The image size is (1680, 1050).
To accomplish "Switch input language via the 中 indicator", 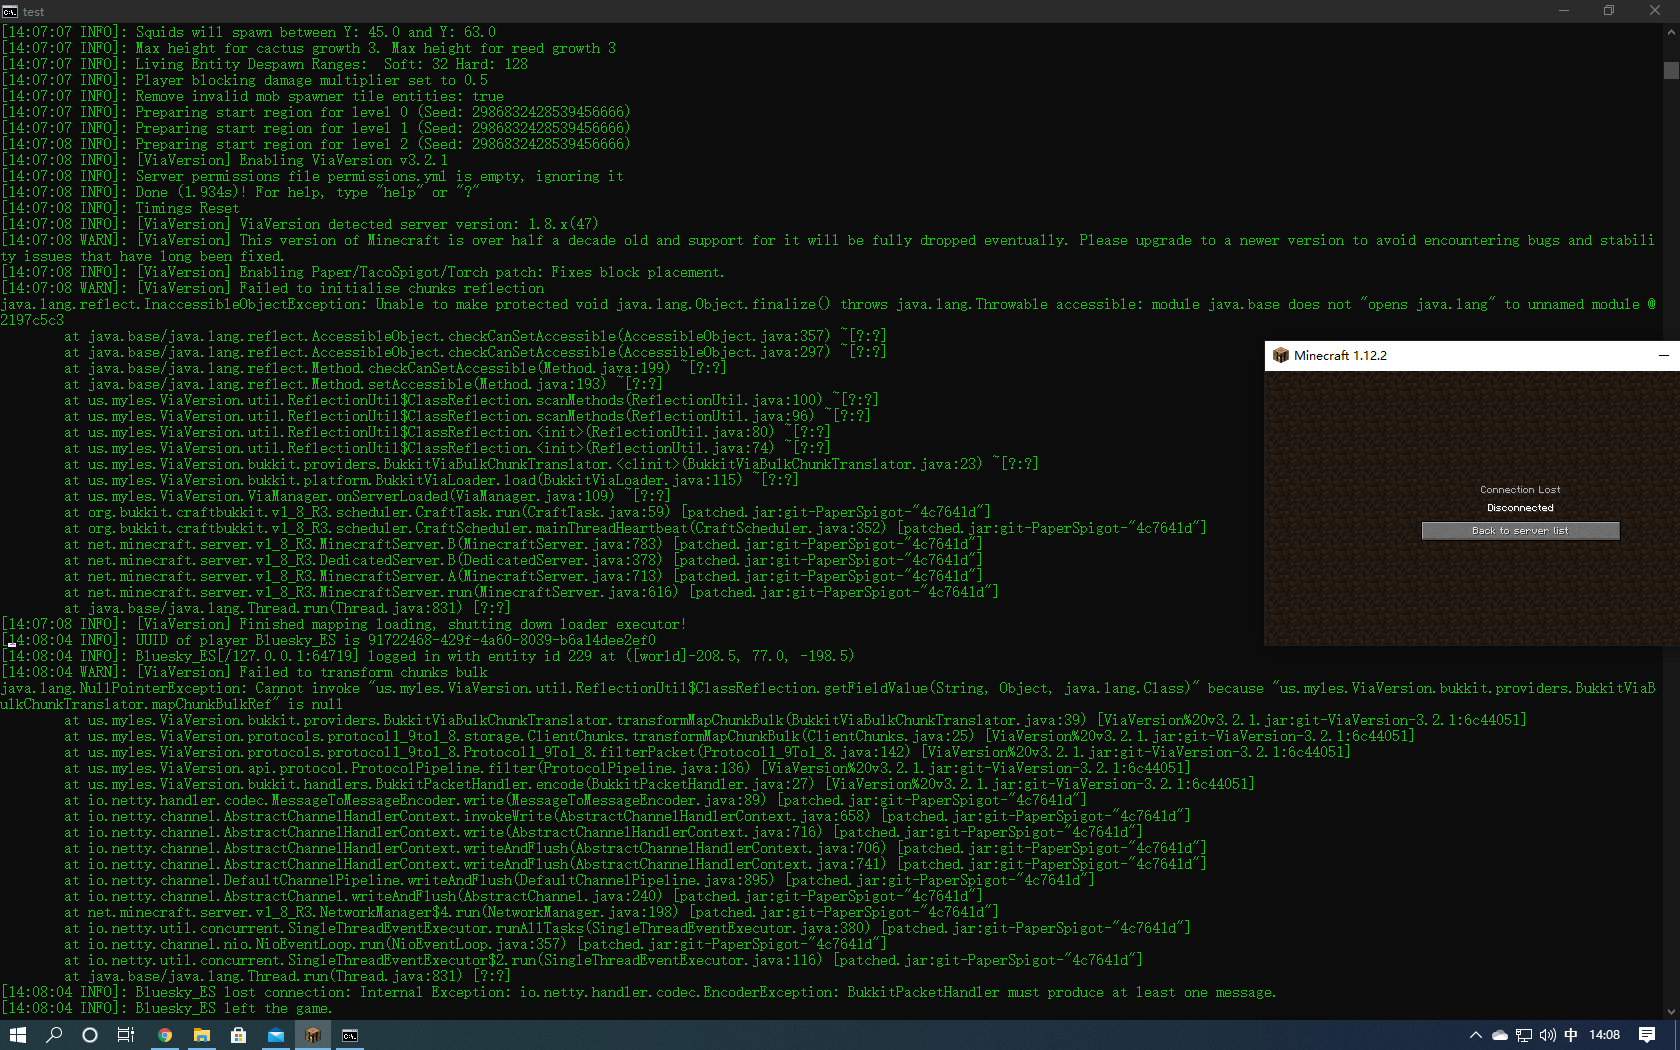I will (x=1570, y=1035).
